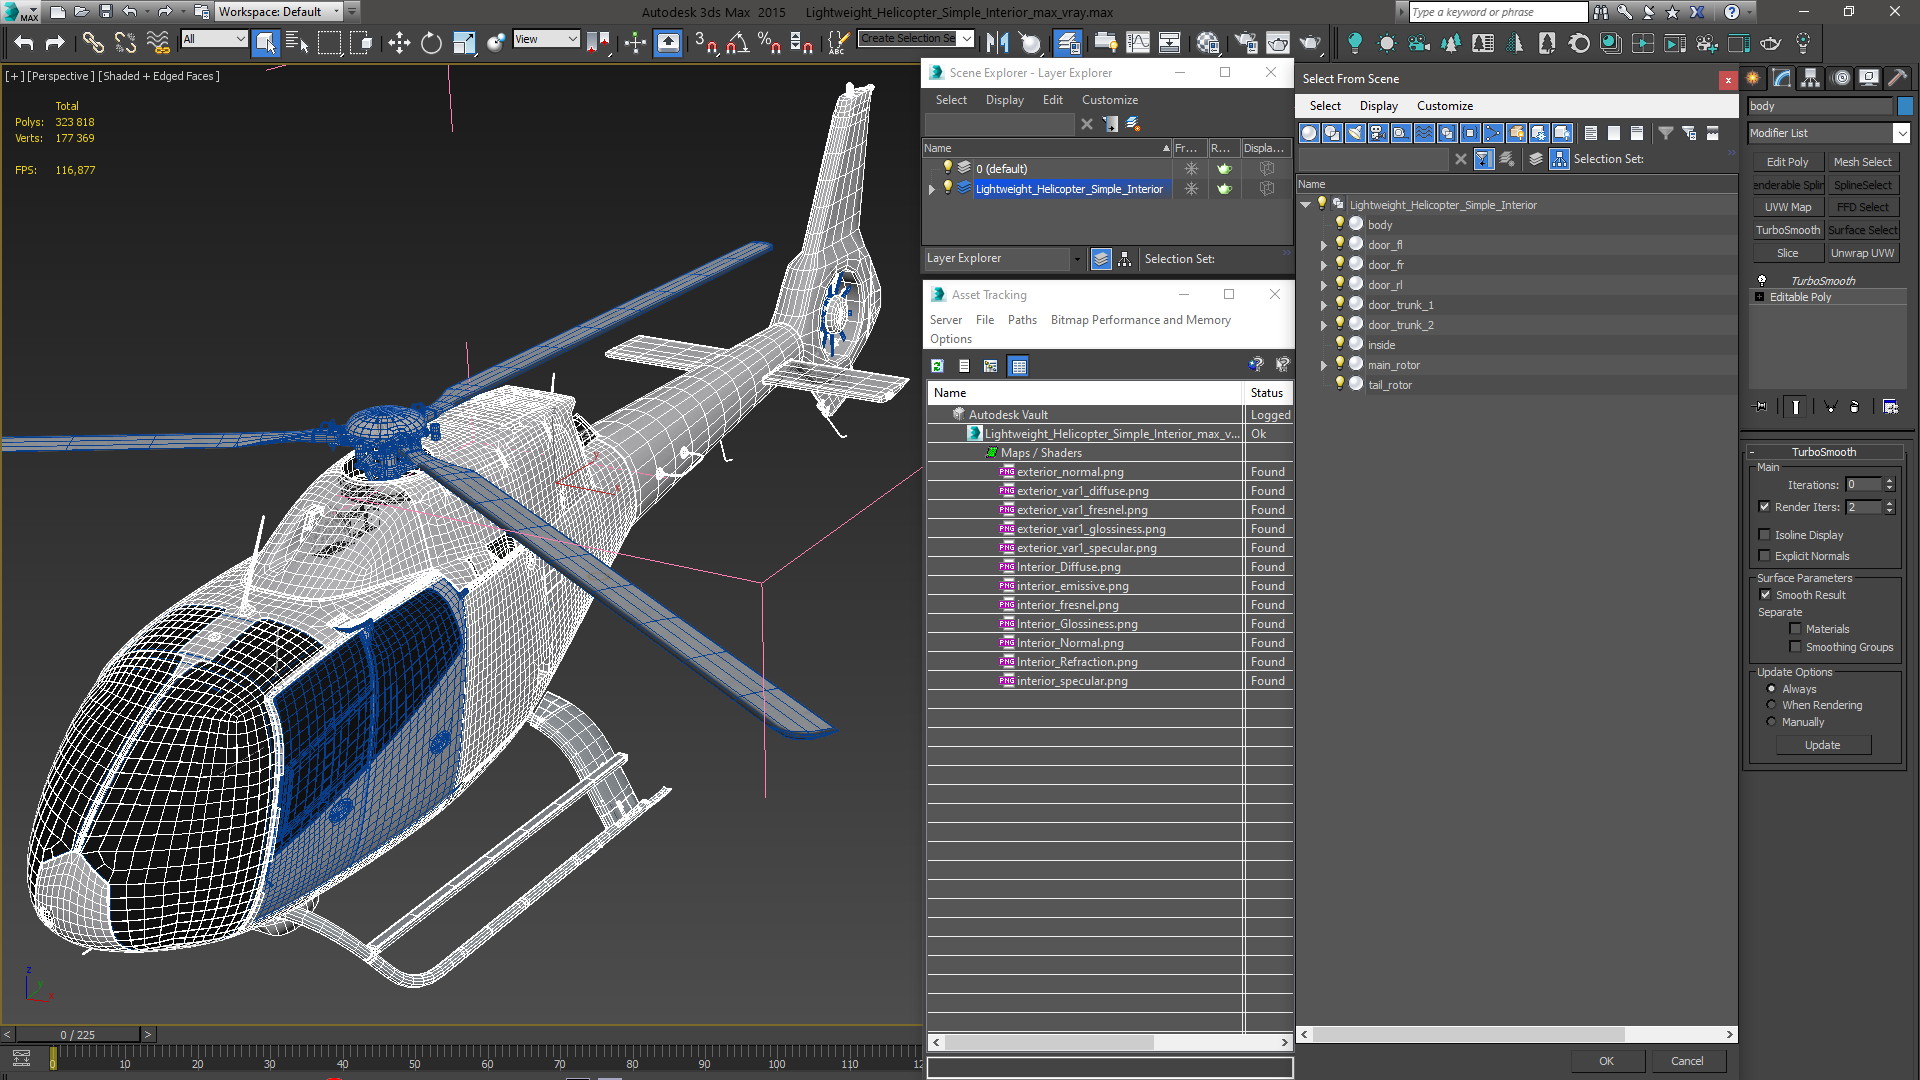Expand Lightweight_Helicopter layer in Layer Explorer

pyautogui.click(x=931, y=189)
